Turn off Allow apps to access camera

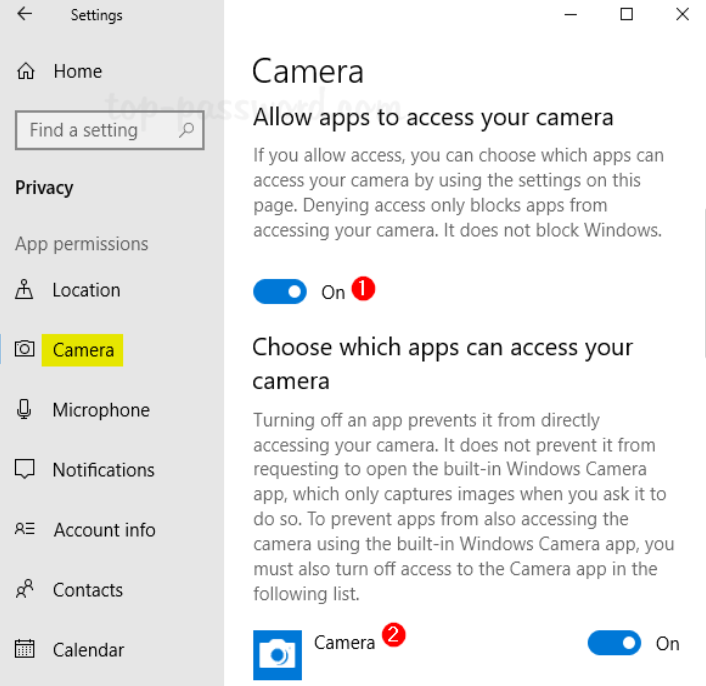pos(280,292)
